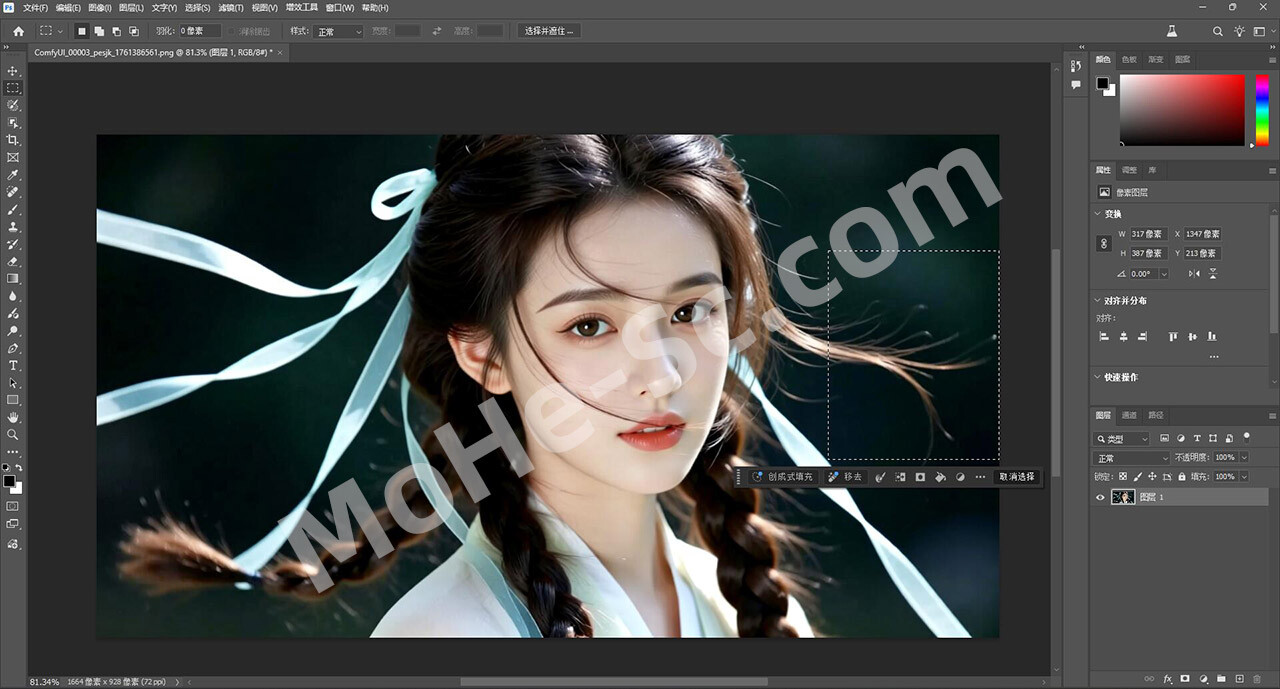Toggle the lock all (padlock) button
This screenshot has height=689, width=1280.
tap(1180, 477)
